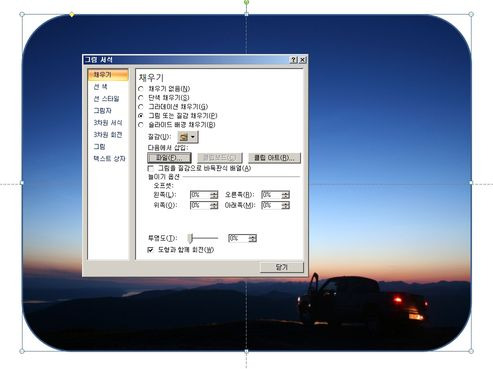Click the bottom-right corner sizing handle of the shape
Viewport: 493px width, 369px height.
pyautogui.click(x=471, y=351)
